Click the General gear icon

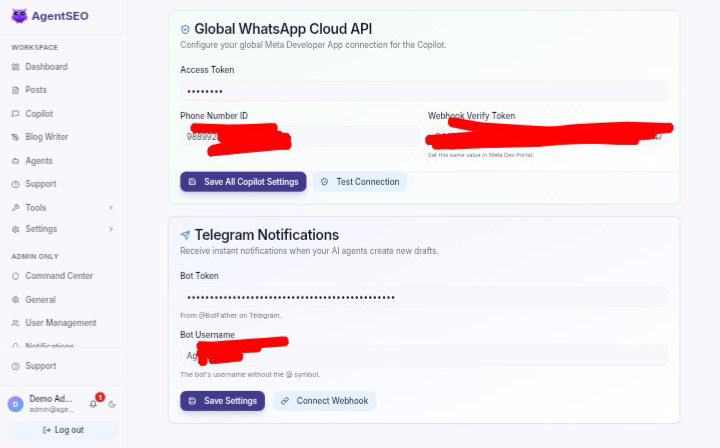(16, 300)
